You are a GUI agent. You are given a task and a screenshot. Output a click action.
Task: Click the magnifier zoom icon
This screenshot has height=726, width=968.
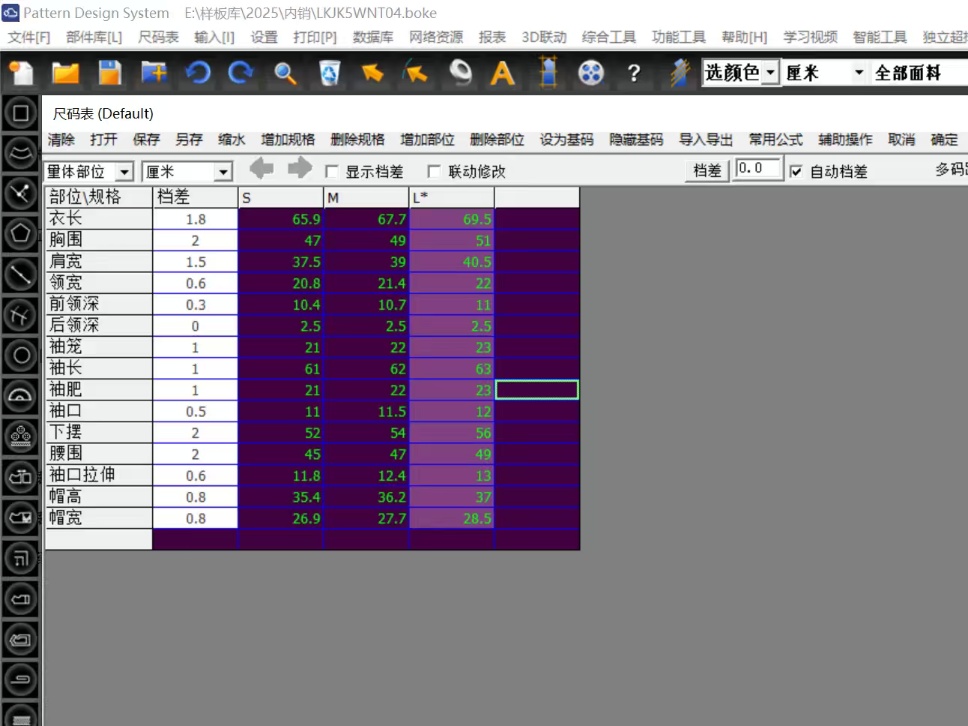[x=285, y=73]
